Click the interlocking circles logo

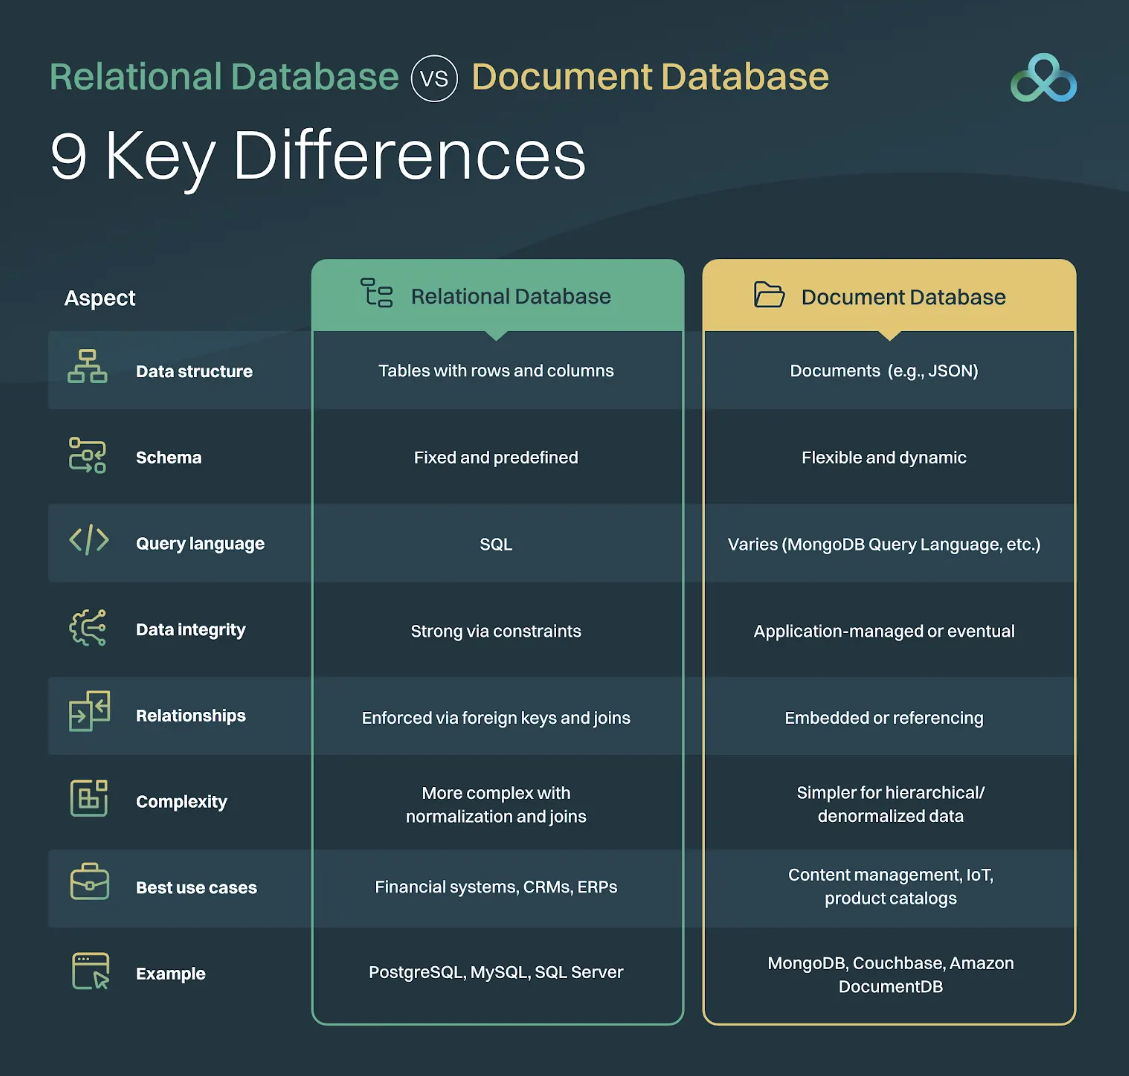[1043, 78]
